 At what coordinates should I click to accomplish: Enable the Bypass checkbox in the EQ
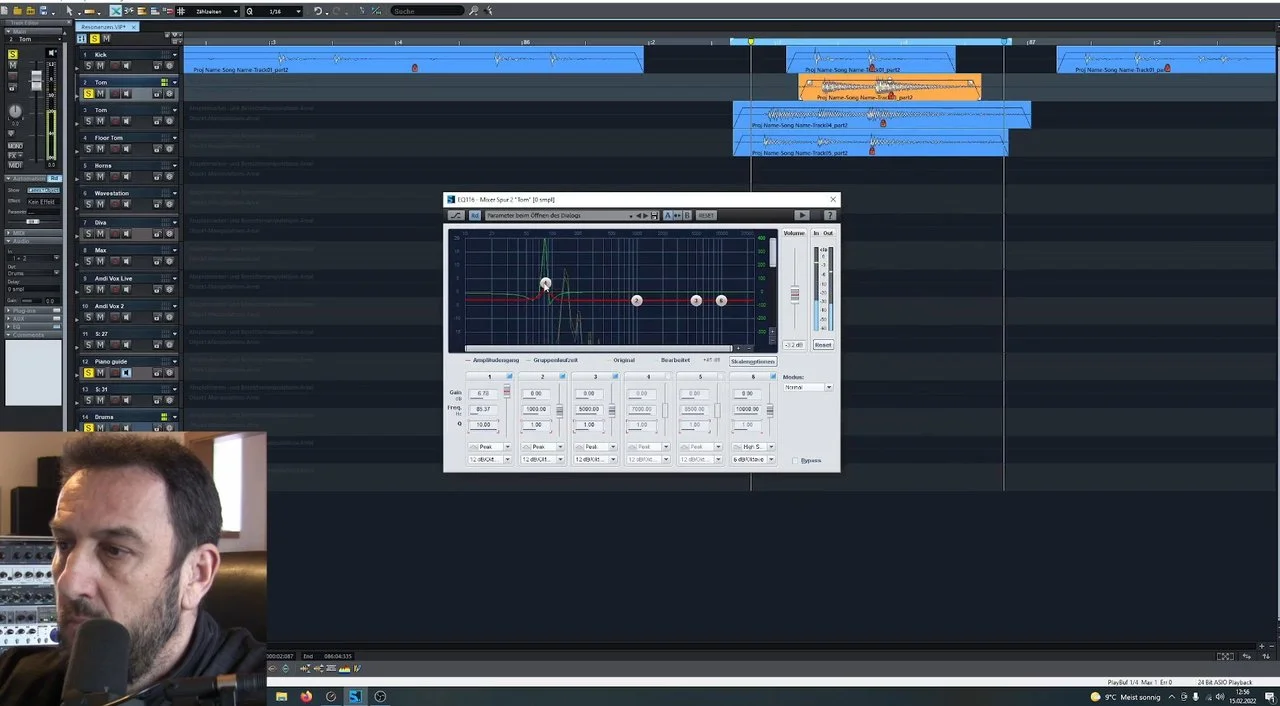(x=796, y=461)
